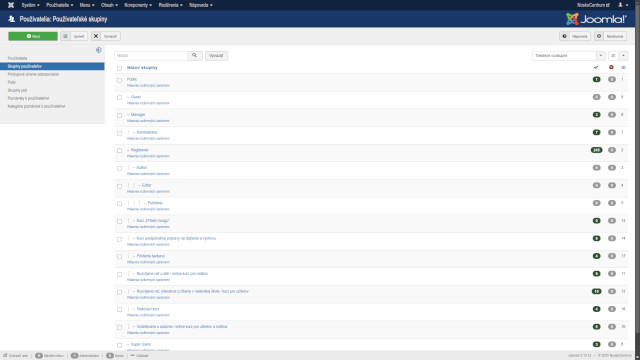640x360 pixels.
Task: Open the Rozšírenia menu
Action: 171,5
